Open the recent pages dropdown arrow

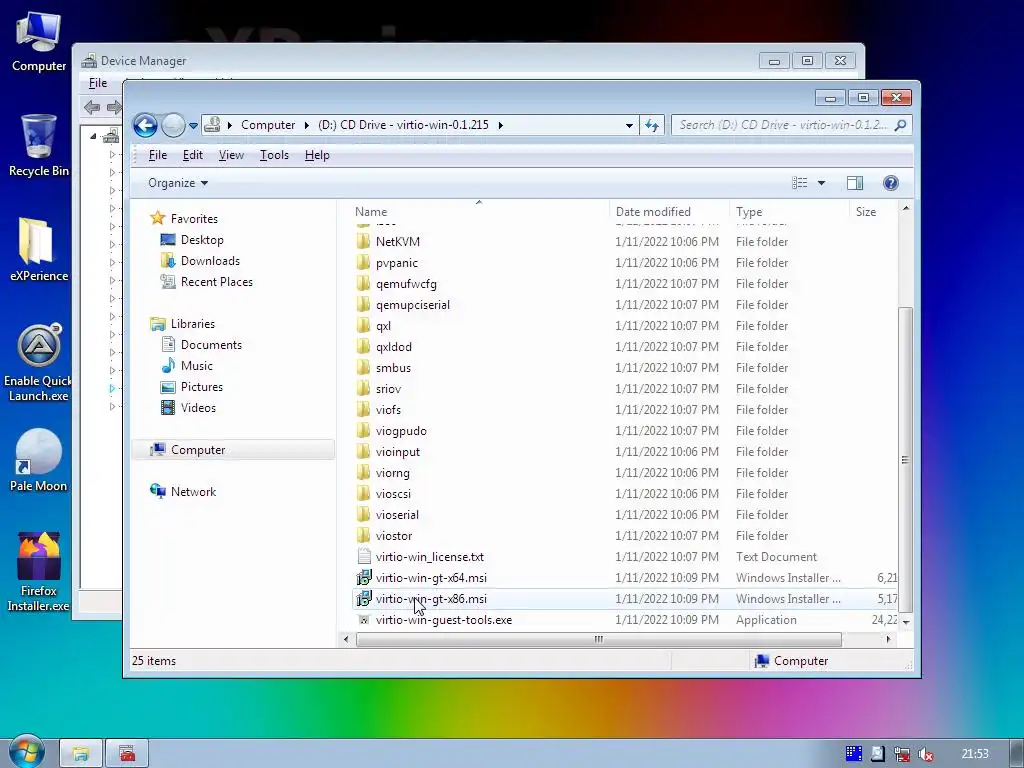coord(193,125)
